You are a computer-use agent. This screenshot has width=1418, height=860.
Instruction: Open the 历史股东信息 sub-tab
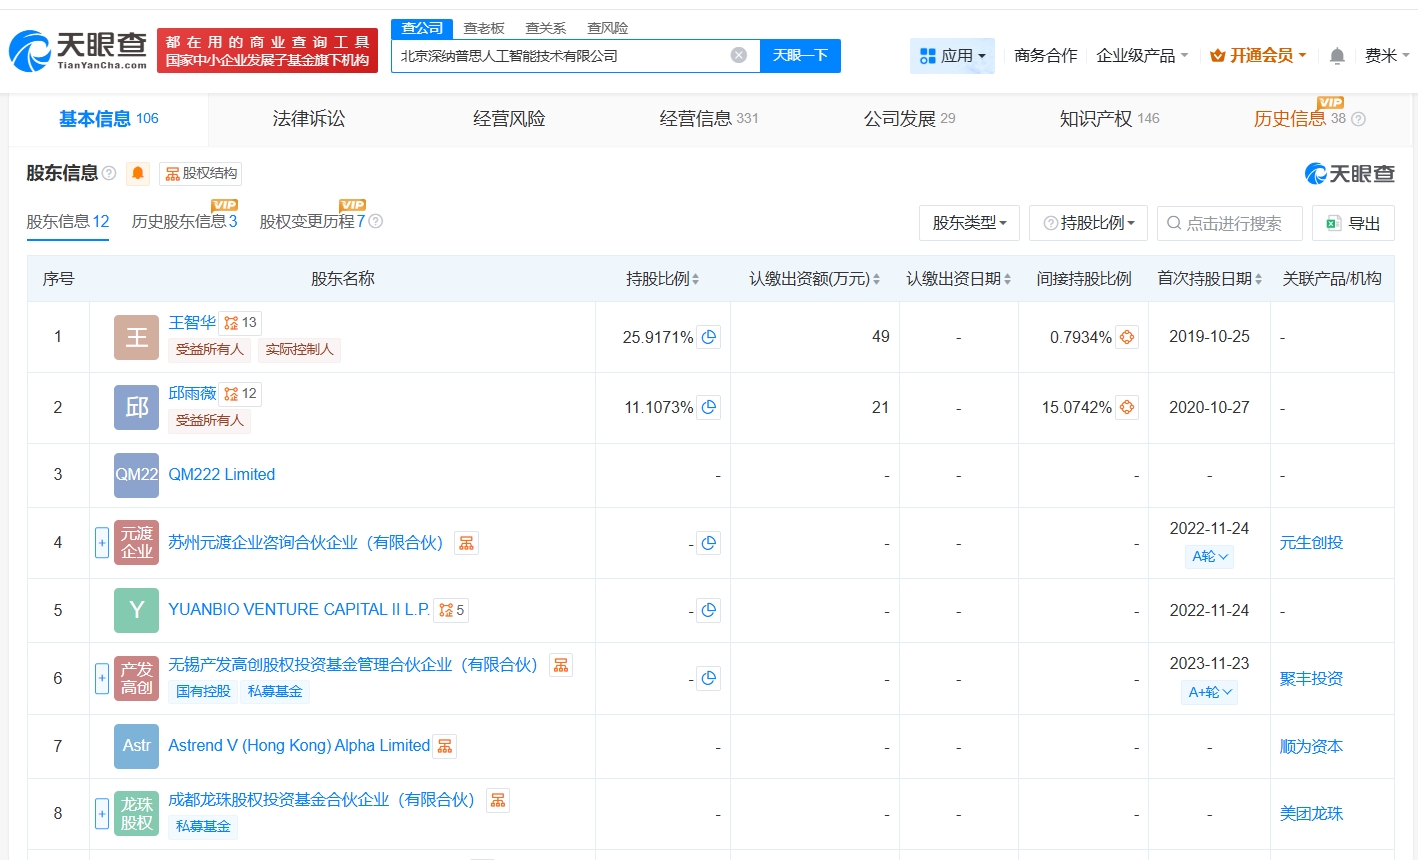[x=184, y=221]
